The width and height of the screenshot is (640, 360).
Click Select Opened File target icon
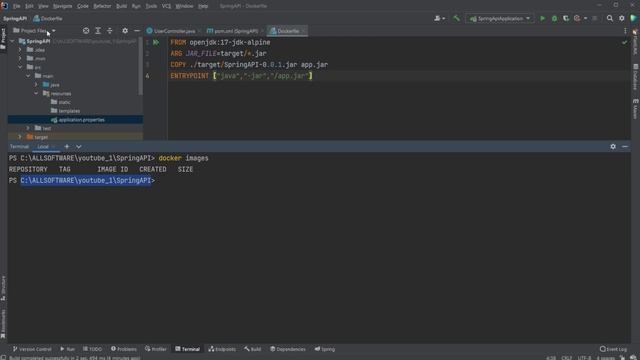click(86, 31)
